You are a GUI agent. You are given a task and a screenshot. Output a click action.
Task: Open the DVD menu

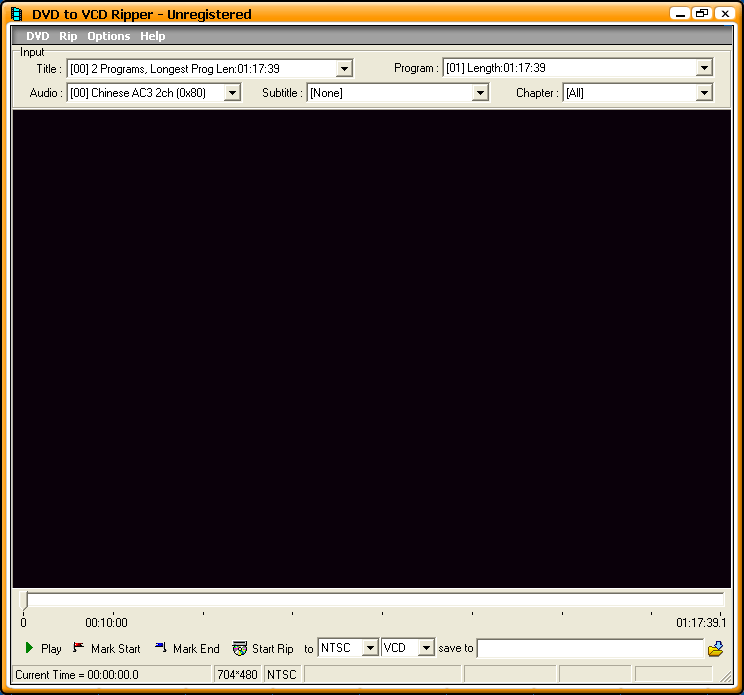[x=37, y=36]
